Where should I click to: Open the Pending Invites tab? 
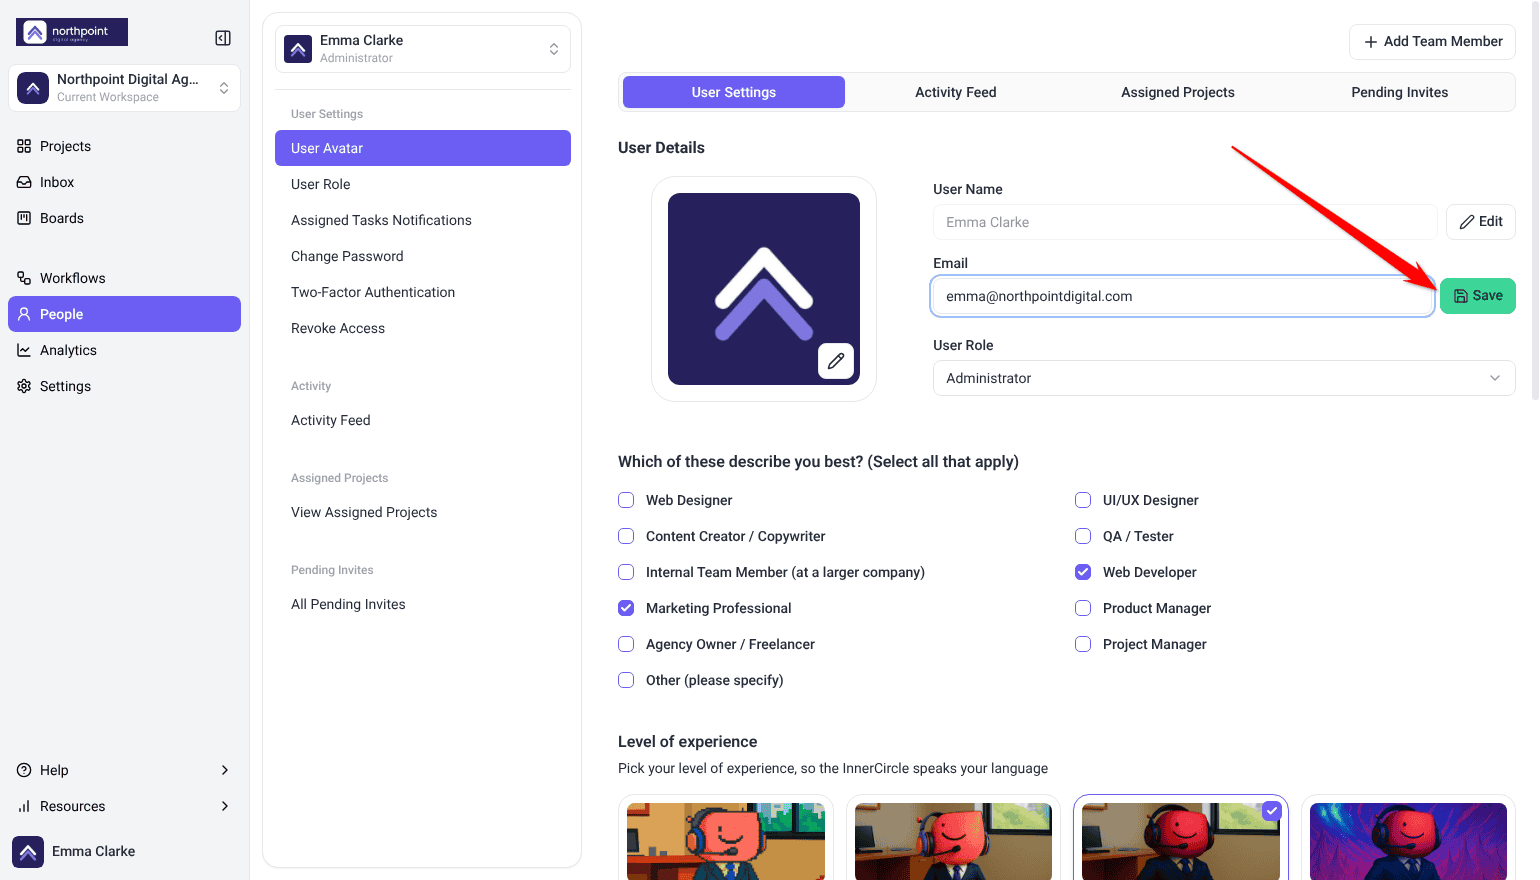tap(1400, 92)
